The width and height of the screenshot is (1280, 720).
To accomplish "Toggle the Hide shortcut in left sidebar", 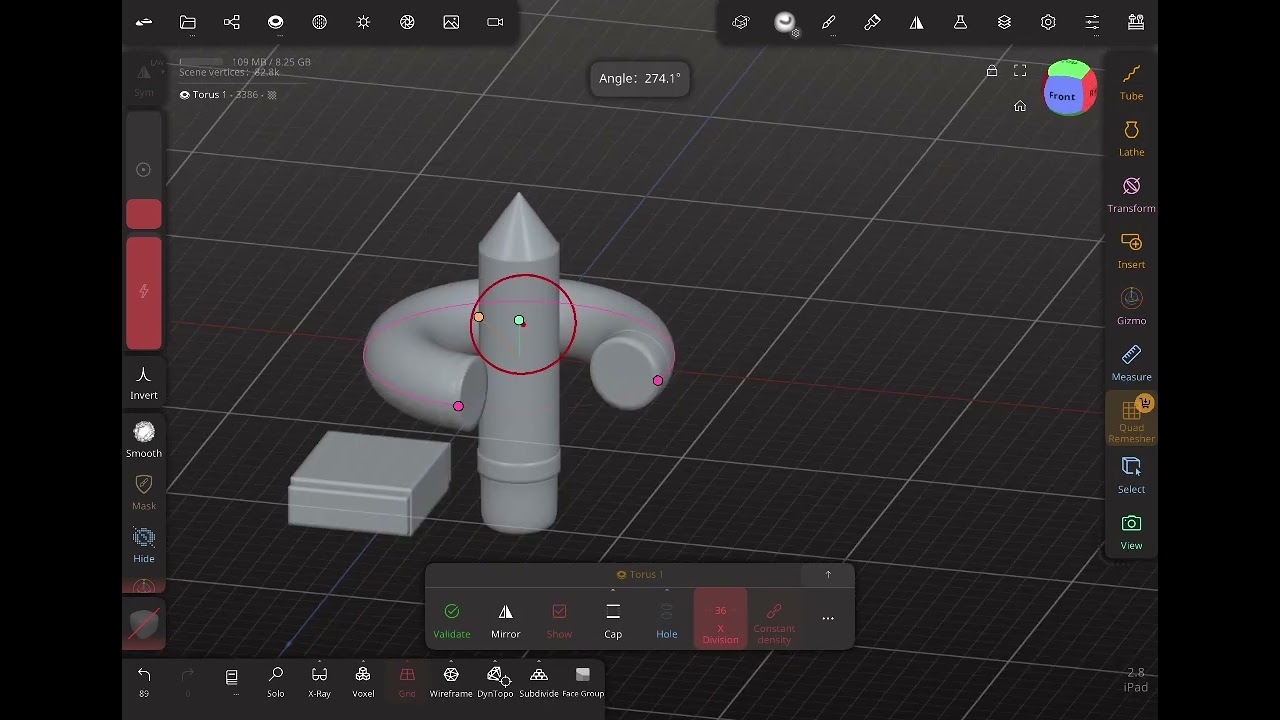I will pyautogui.click(x=144, y=544).
